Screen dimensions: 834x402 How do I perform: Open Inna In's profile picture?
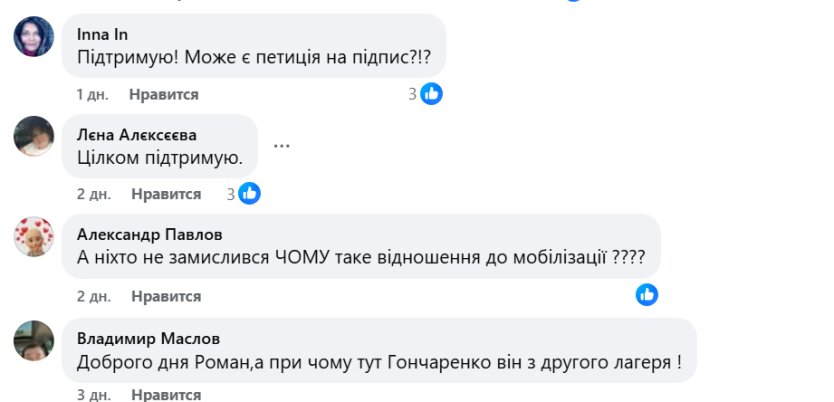click(x=33, y=37)
